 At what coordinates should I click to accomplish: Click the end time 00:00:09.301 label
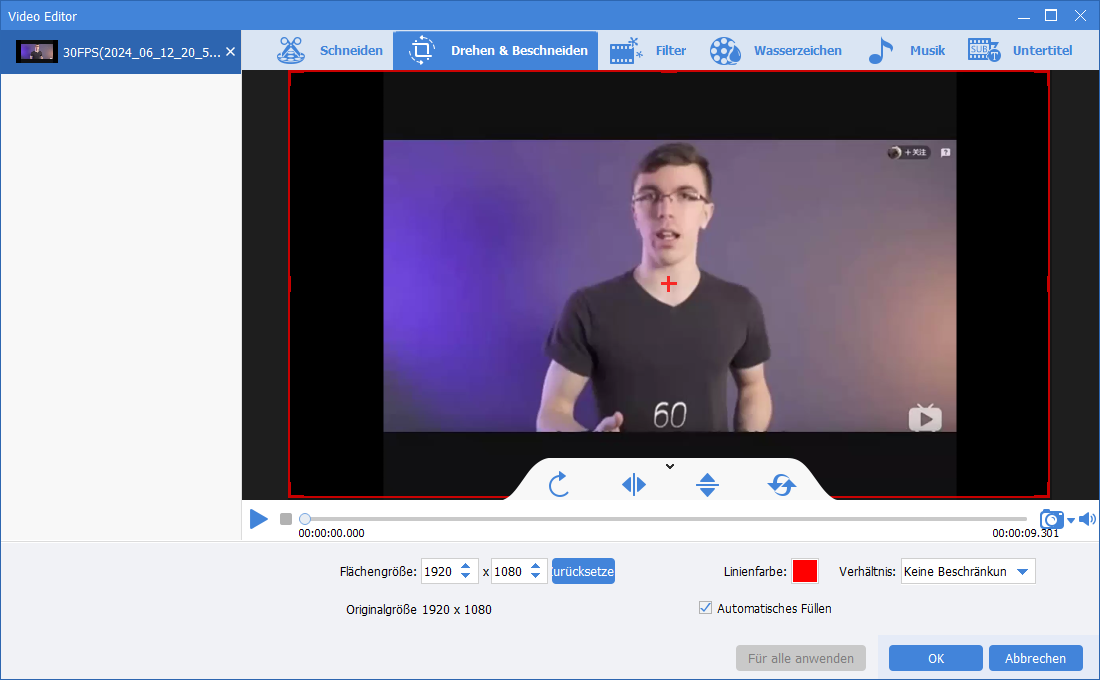1026,533
